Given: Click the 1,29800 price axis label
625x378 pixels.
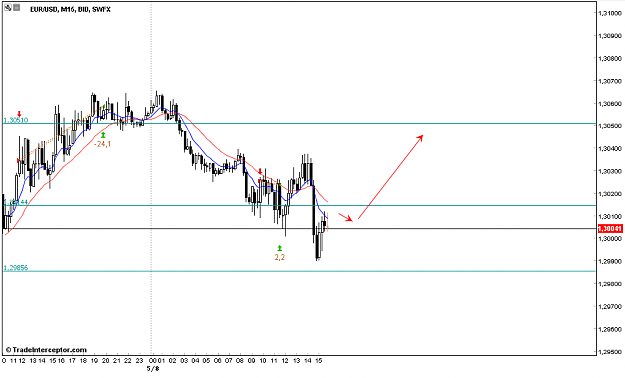Looking at the screenshot, I should [610, 284].
